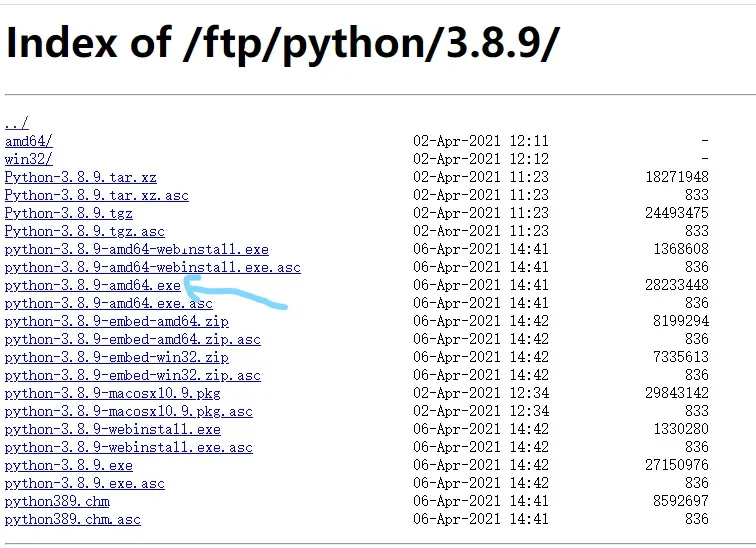Open python-3.8.9-amd64.exe.asc signature link
Screen dimensions: 756x548
click(108, 303)
